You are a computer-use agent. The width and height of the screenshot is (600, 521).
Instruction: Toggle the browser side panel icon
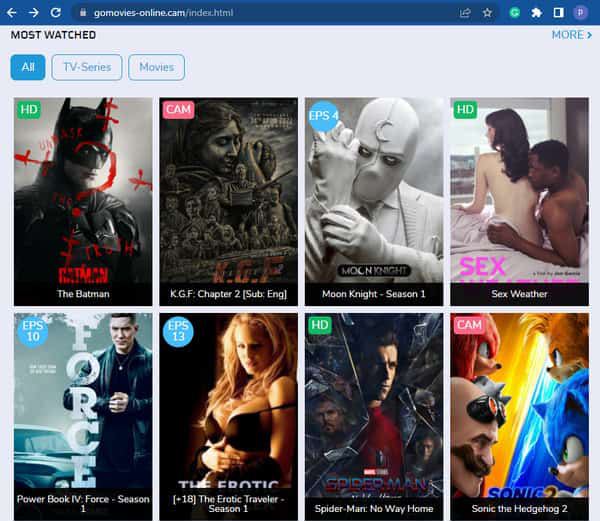[x=558, y=13]
